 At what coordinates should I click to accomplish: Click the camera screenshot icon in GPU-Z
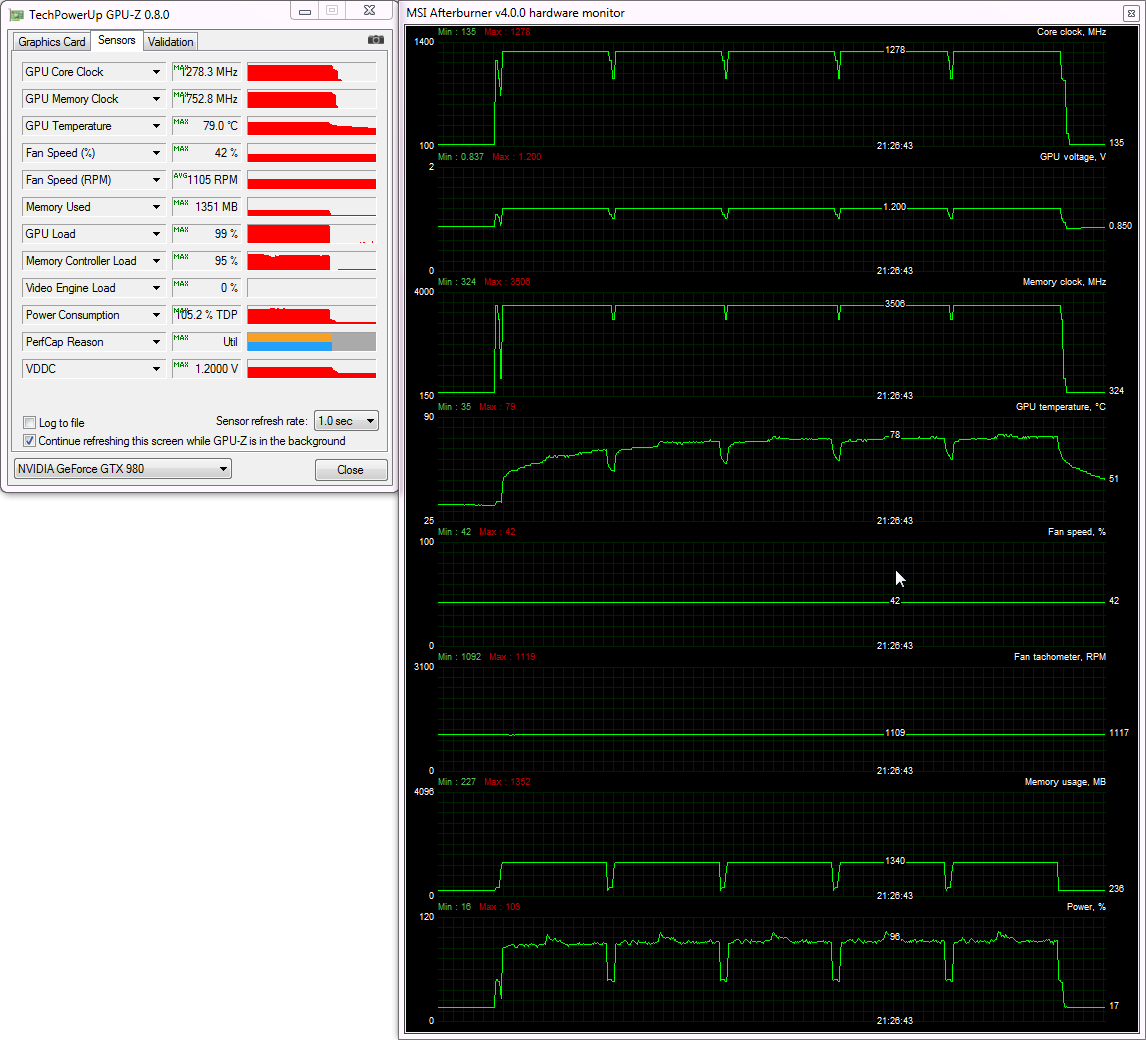[x=375, y=40]
